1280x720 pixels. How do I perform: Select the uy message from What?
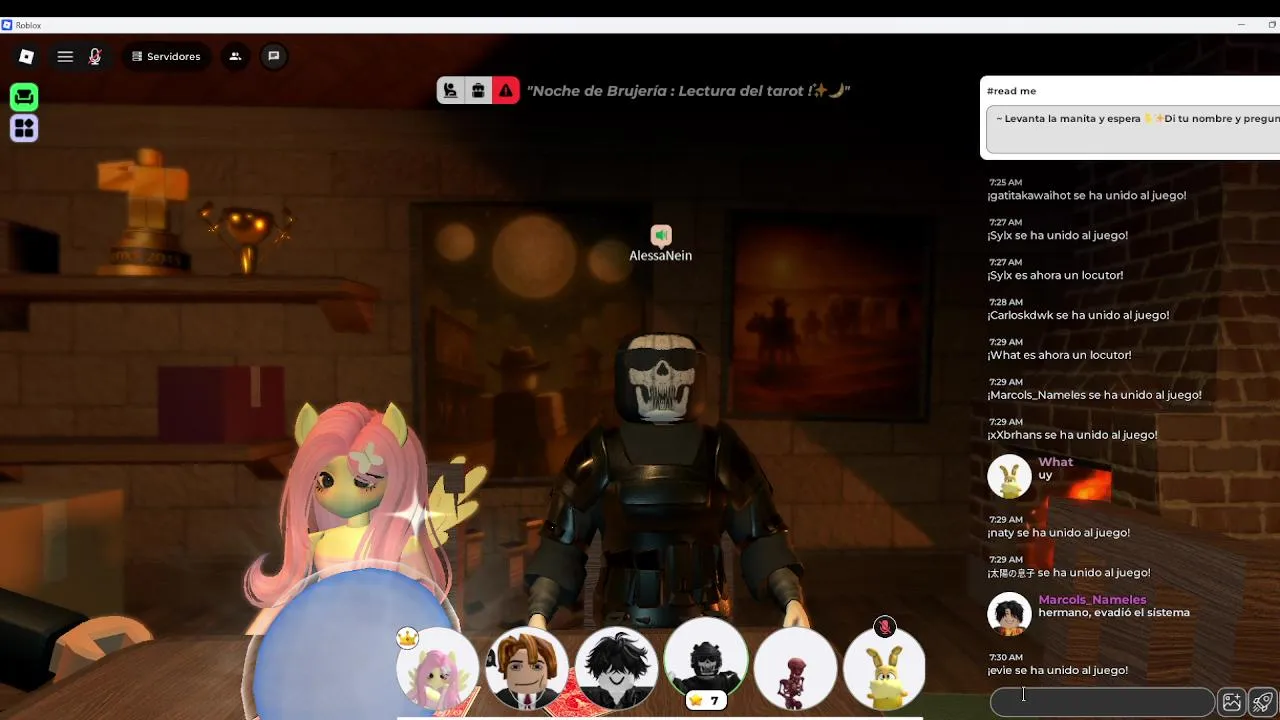(x=1045, y=476)
